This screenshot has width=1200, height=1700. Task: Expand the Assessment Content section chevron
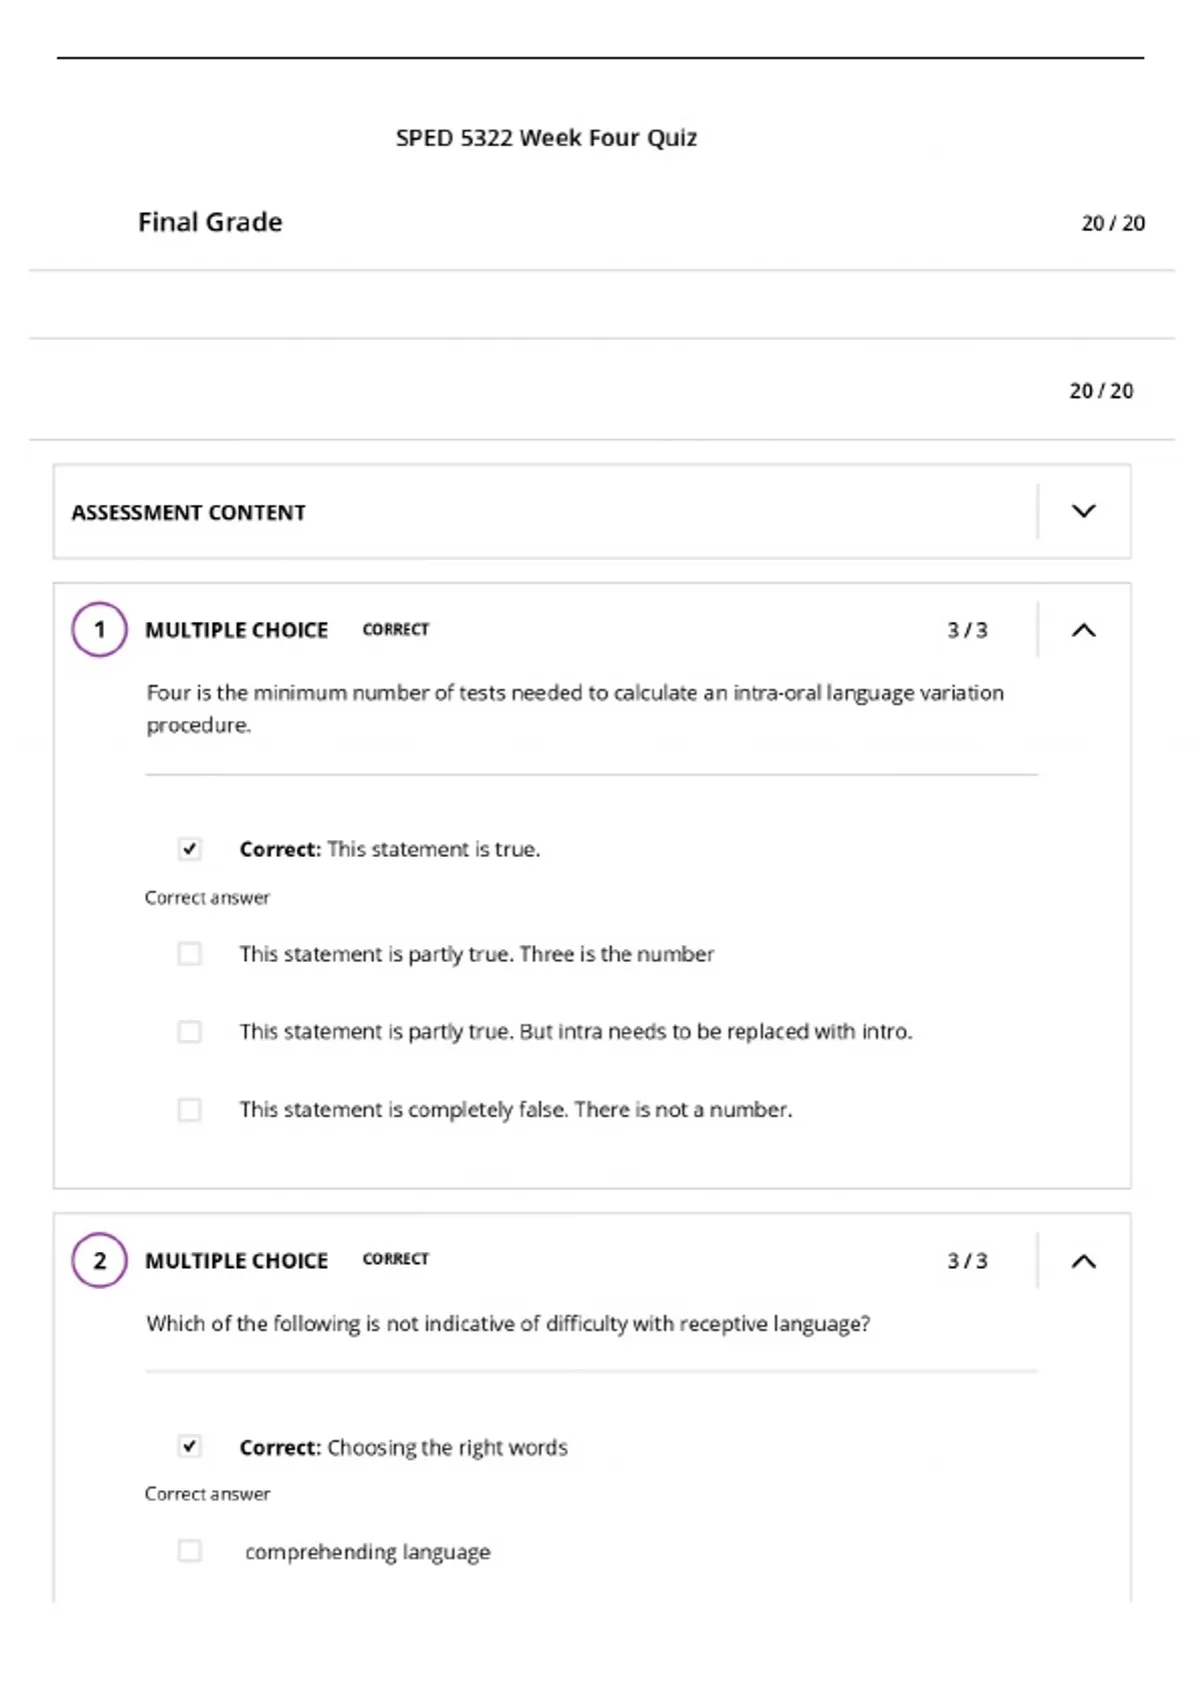pyautogui.click(x=1084, y=511)
